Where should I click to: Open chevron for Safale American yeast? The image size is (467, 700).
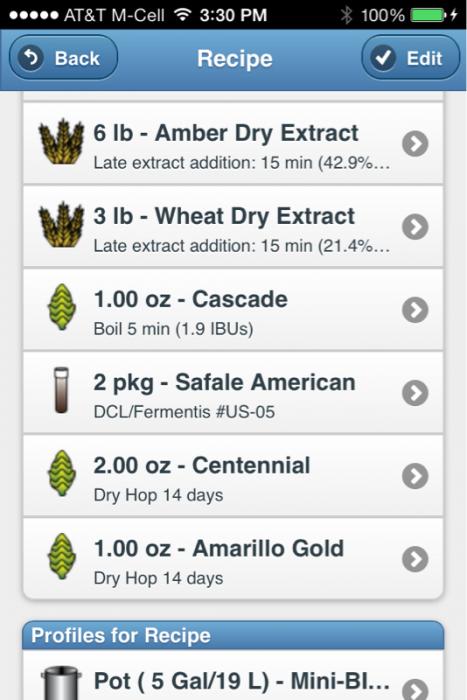click(x=415, y=393)
